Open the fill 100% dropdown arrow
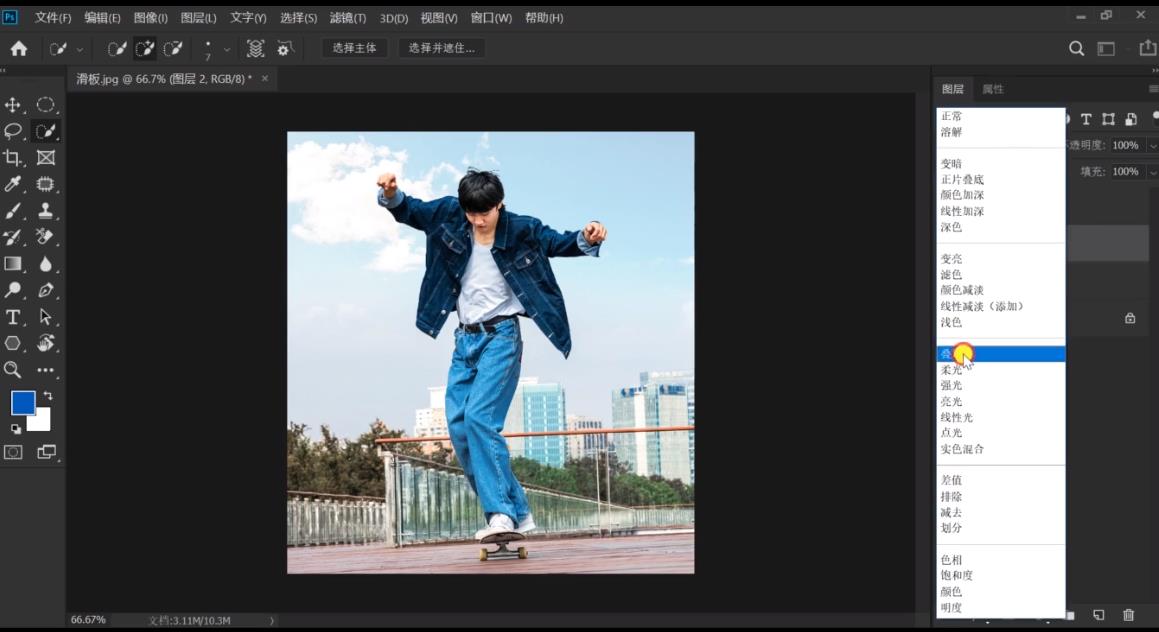 1152,171
